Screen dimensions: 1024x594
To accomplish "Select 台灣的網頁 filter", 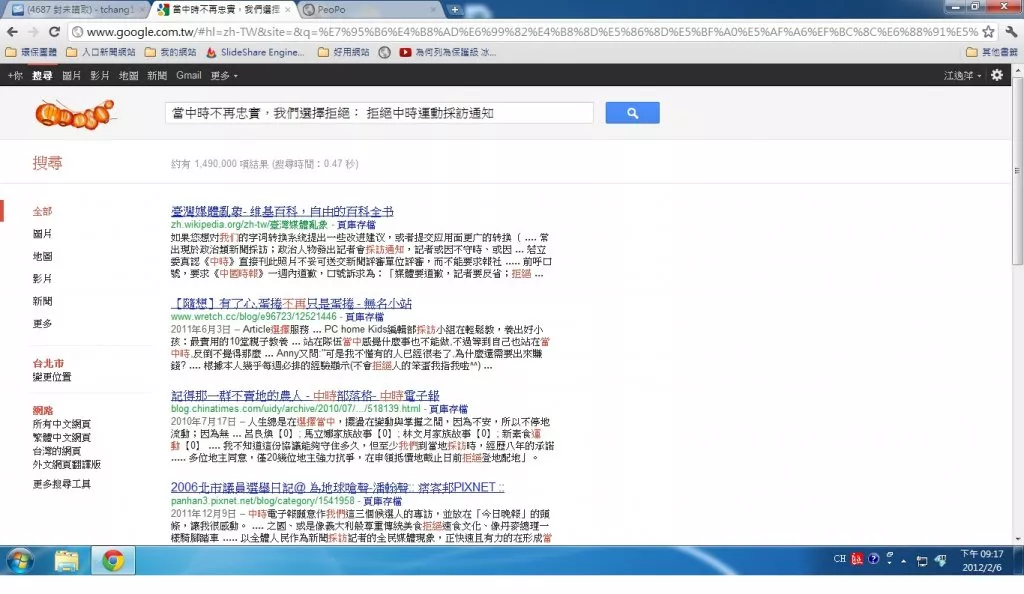I will [x=57, y=451].
